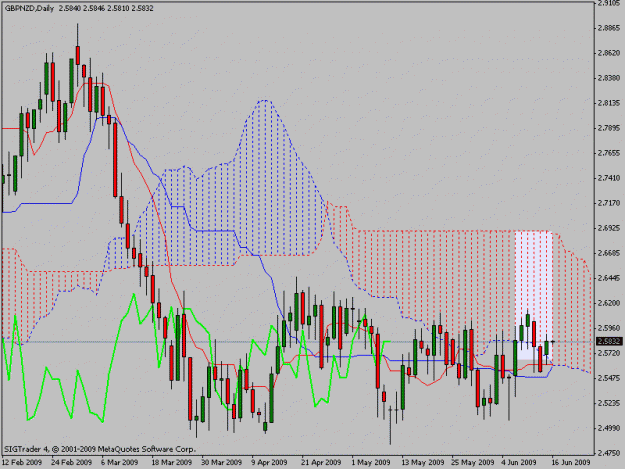625x469 pixels.
Task: Click the 9 Apr 2009 date label
Action: [x=269, y=462]
